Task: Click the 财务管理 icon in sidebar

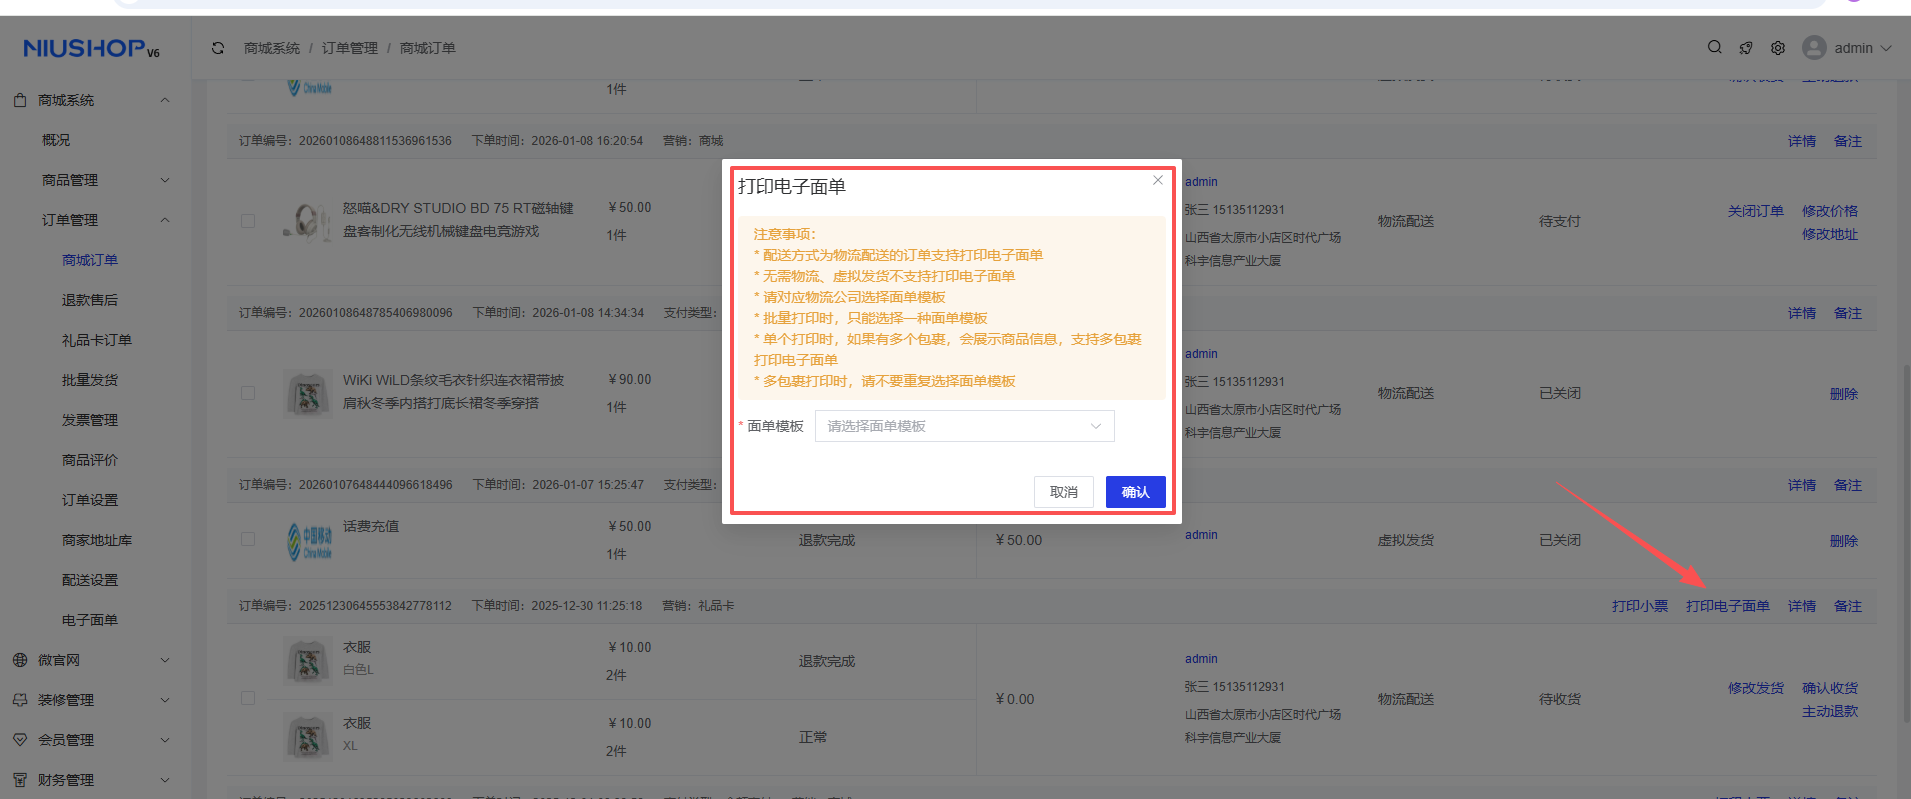Action: (x=20, y=780)
